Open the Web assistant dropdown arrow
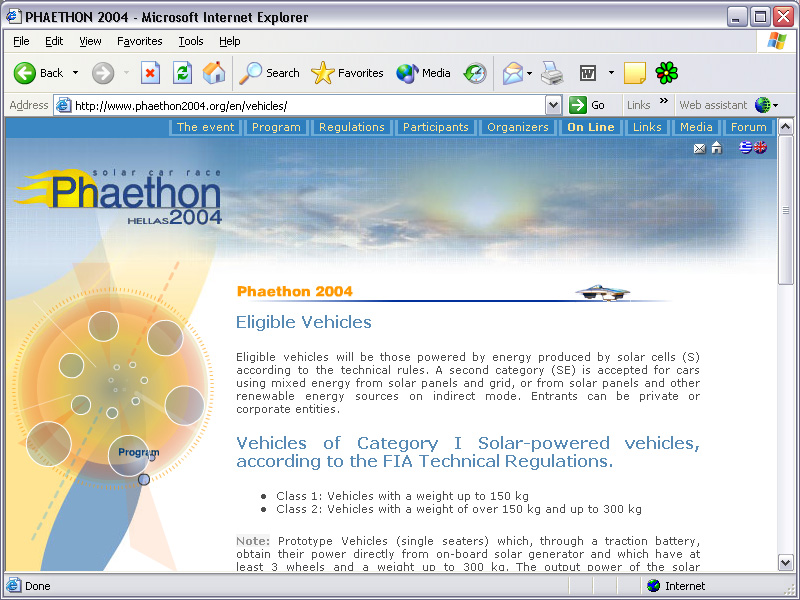 (x=776, y=106)
